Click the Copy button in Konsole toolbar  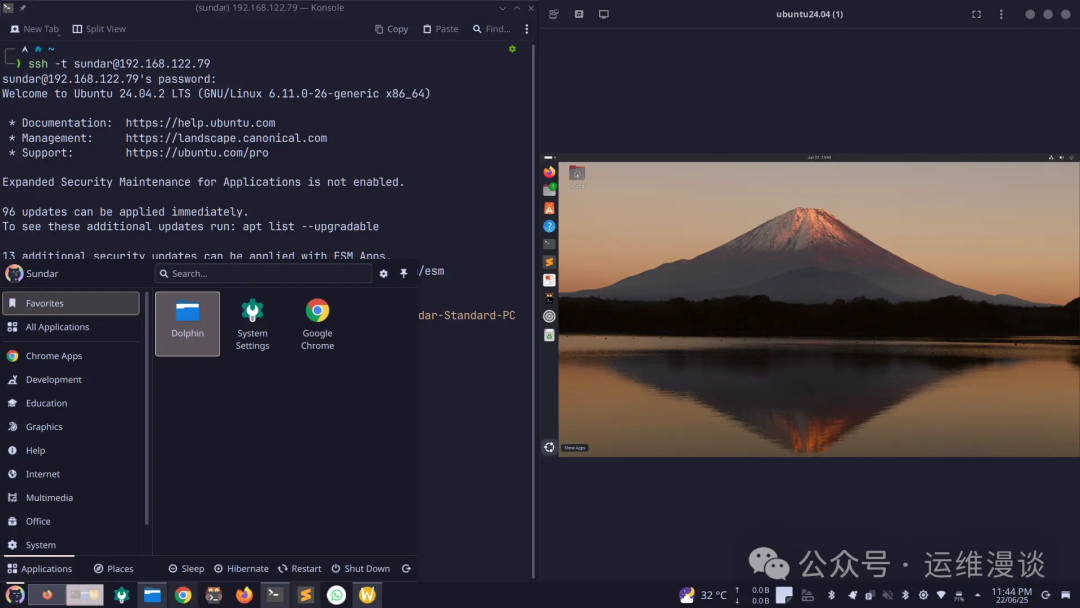pyautogui.click(x=391, y=29)
